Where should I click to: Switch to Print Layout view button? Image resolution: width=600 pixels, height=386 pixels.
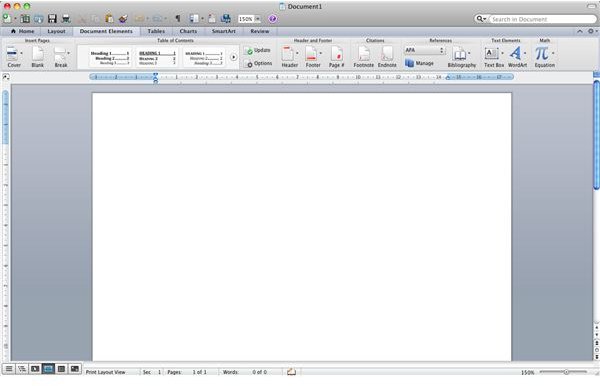point(48,369)
